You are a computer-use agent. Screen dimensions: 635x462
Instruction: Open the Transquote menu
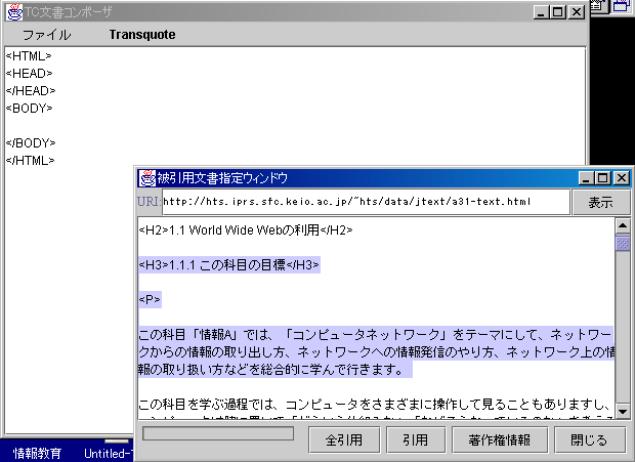point(142,35)
